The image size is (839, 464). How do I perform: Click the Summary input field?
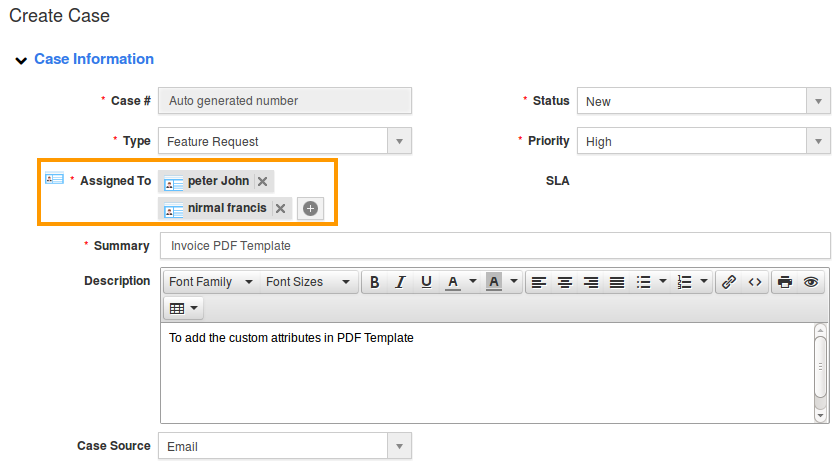496,246
